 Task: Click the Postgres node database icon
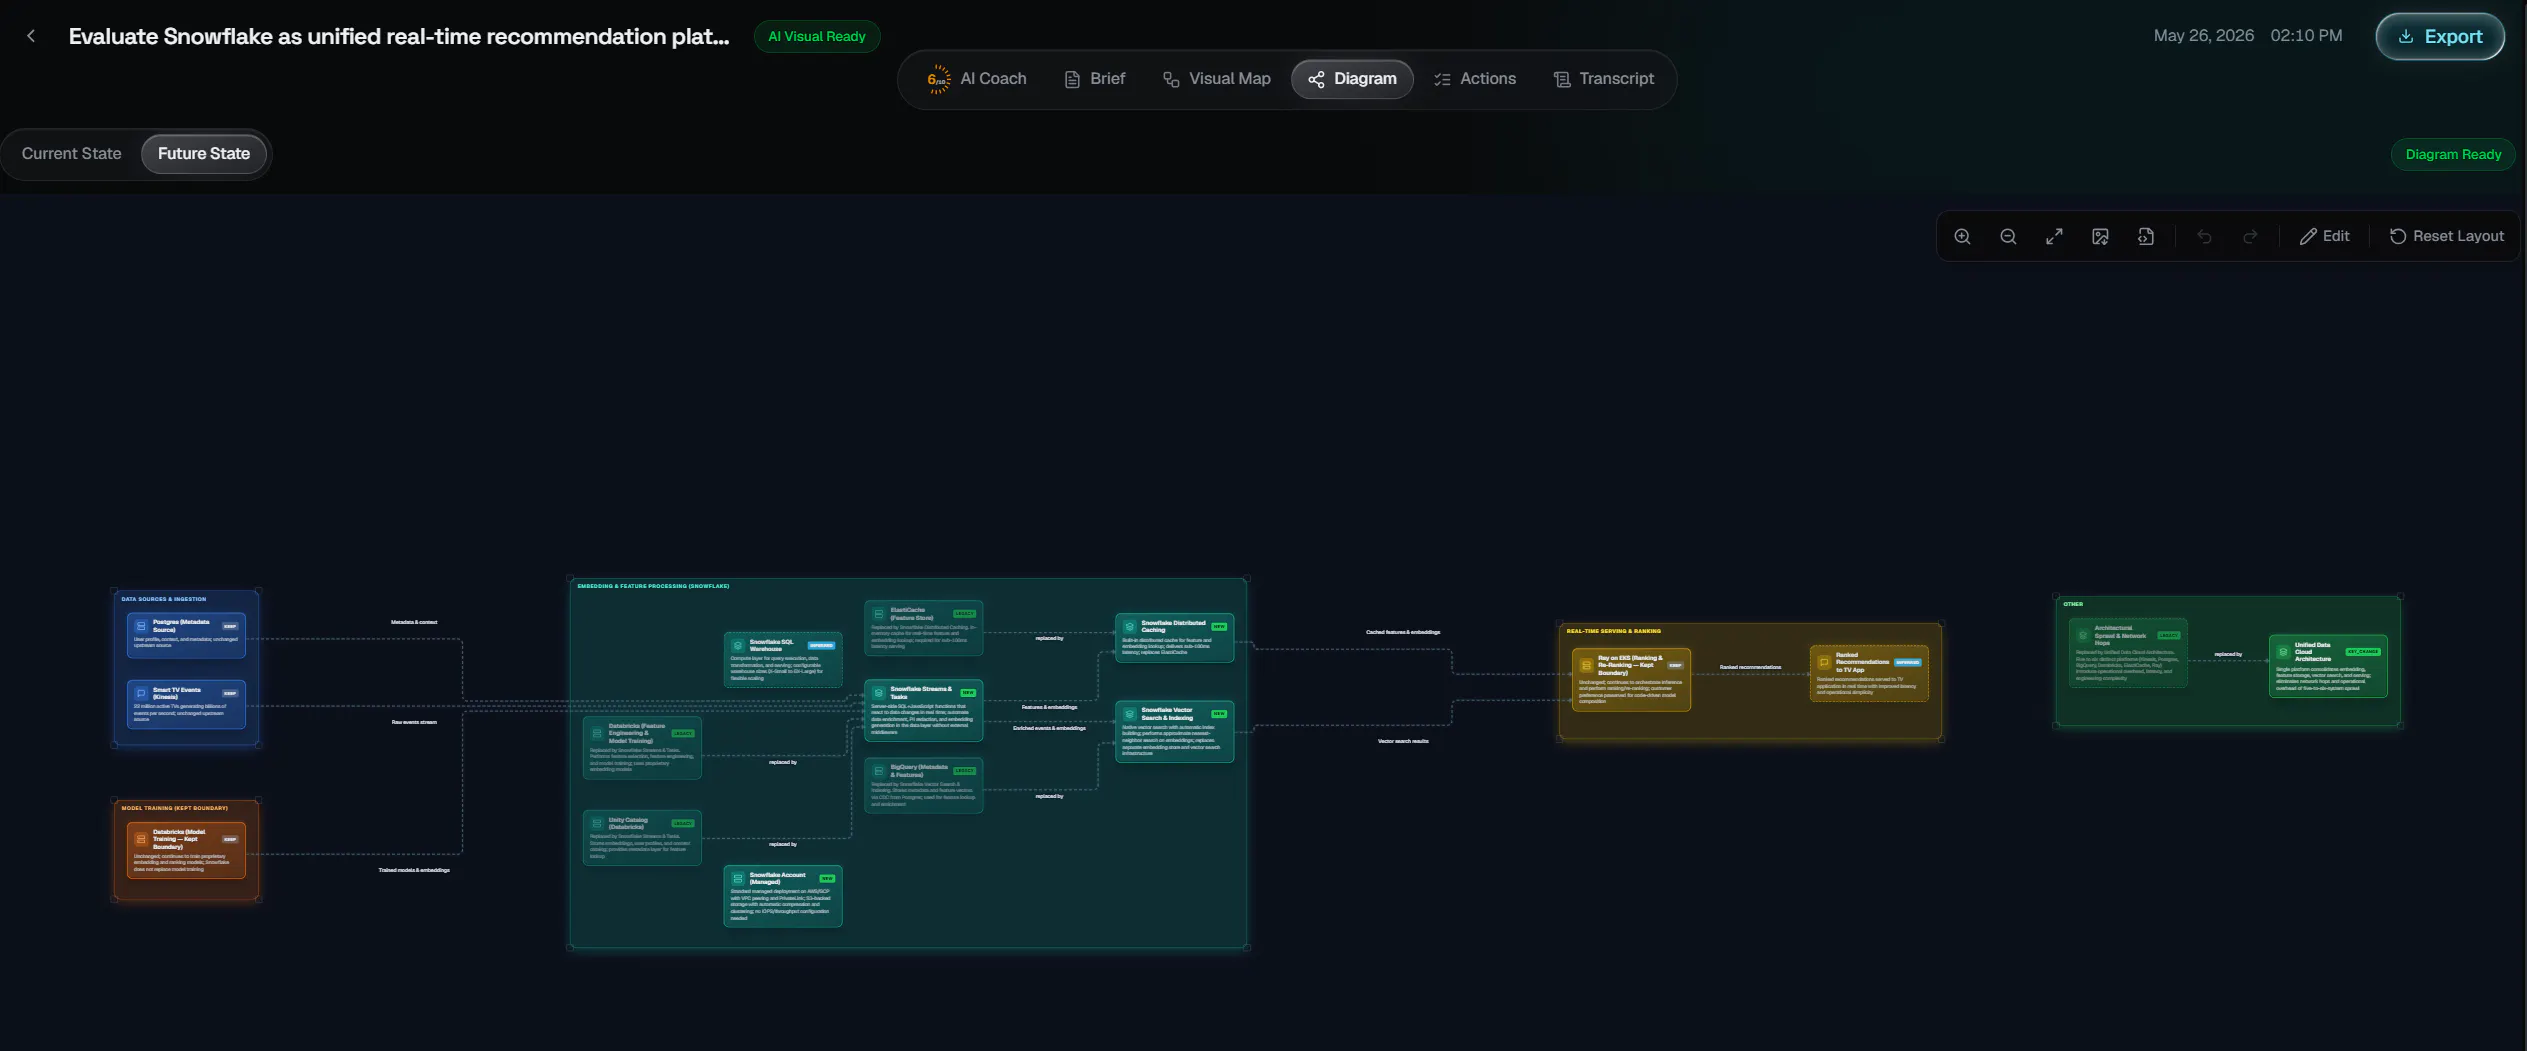(x=141, y=627)
